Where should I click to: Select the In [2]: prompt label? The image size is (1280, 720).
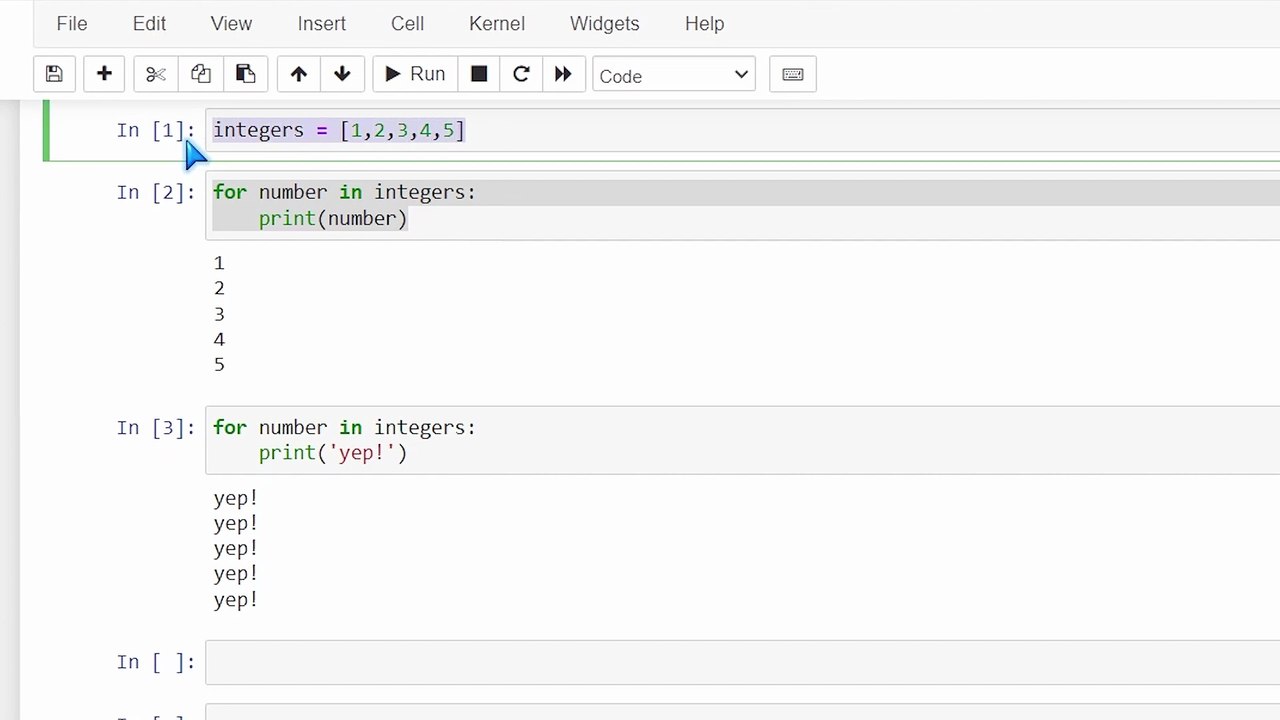click(156, 192)
